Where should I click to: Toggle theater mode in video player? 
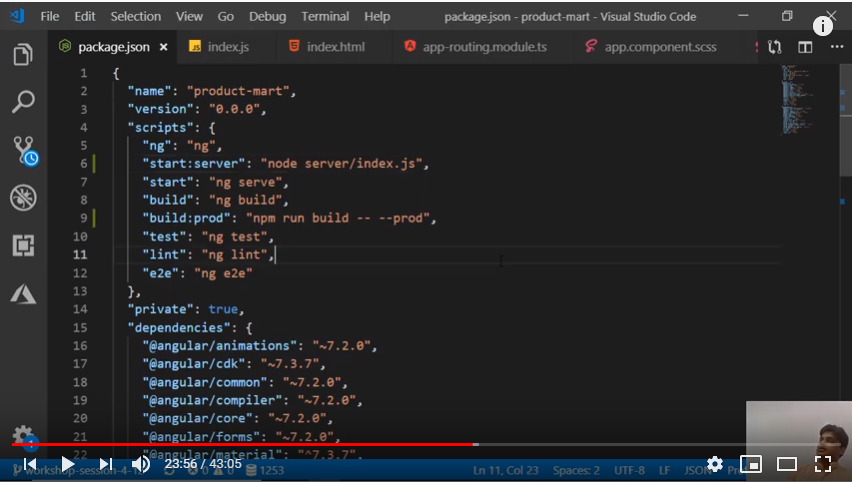(787, 464)
